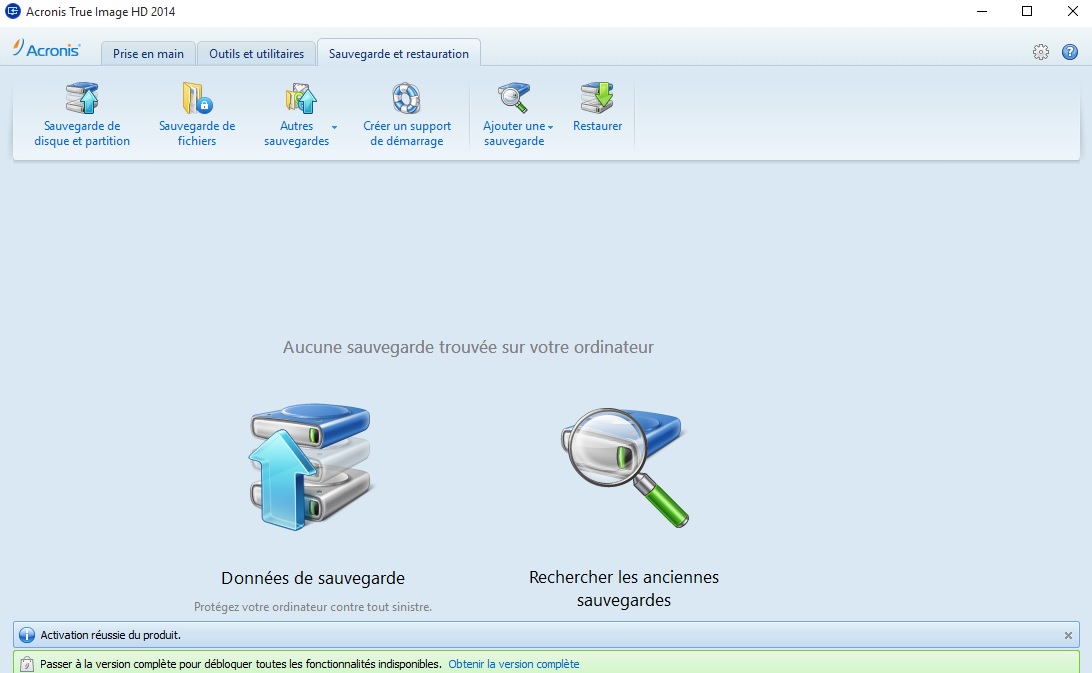Follow the Obtenir la version complète link
Image resolution: width=1092 pixels, height=673 pixels.
pos(513,664)
